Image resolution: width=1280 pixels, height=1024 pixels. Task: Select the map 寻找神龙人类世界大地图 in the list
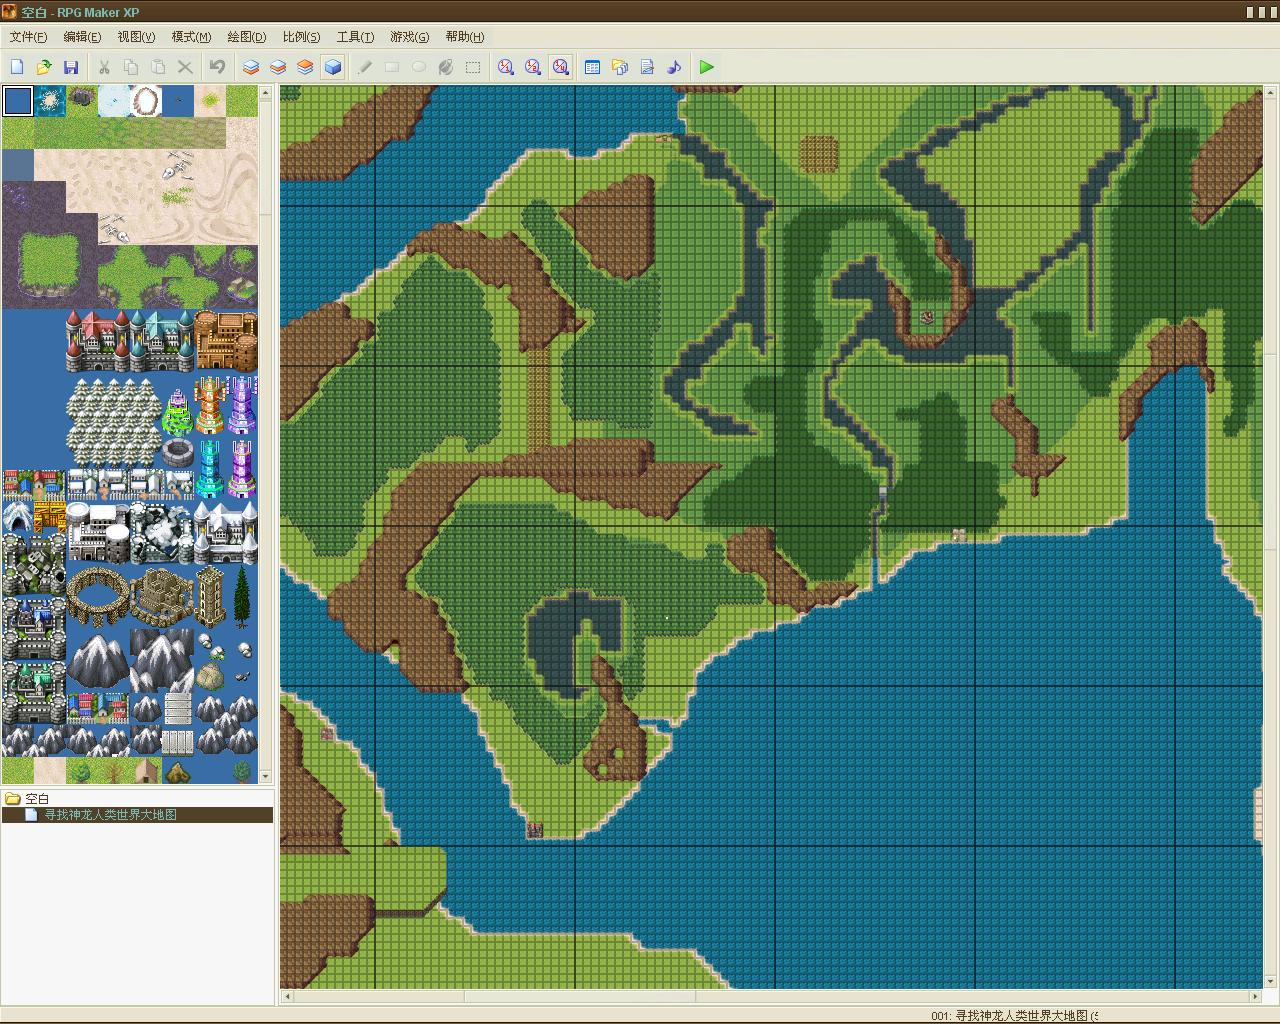point(110,814)
